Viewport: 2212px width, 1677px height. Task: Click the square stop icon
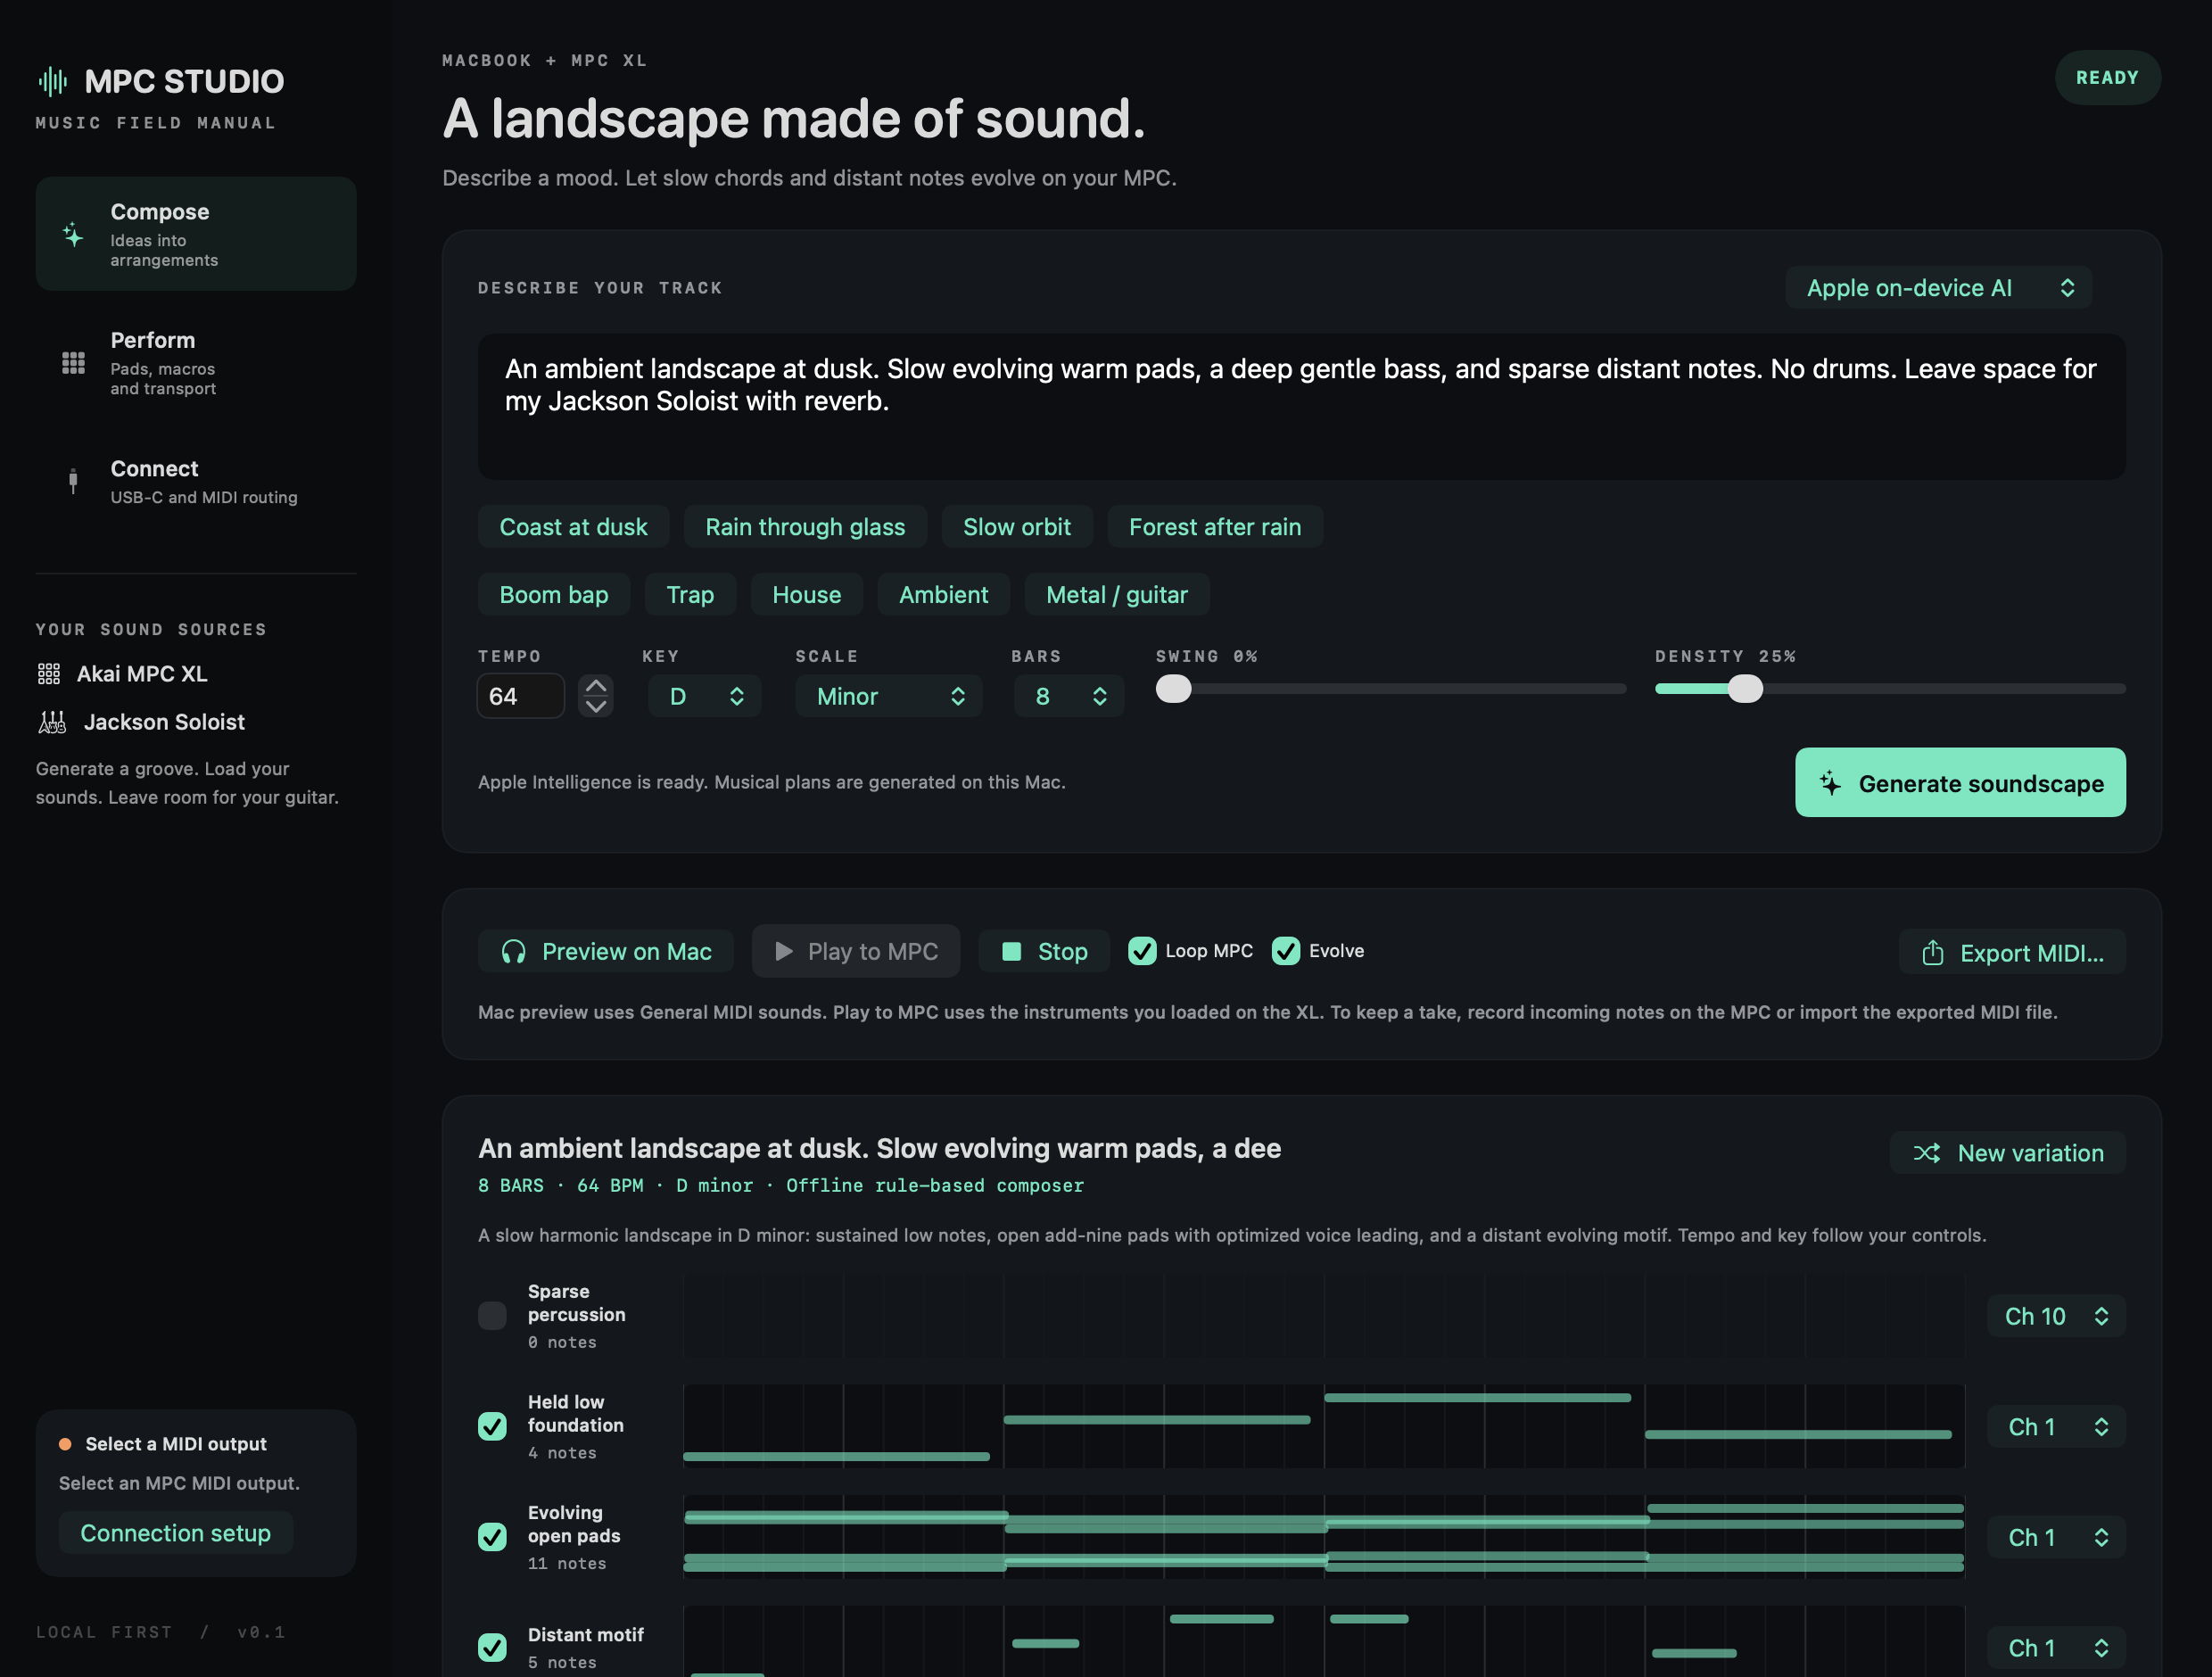tap(1012, 951)
